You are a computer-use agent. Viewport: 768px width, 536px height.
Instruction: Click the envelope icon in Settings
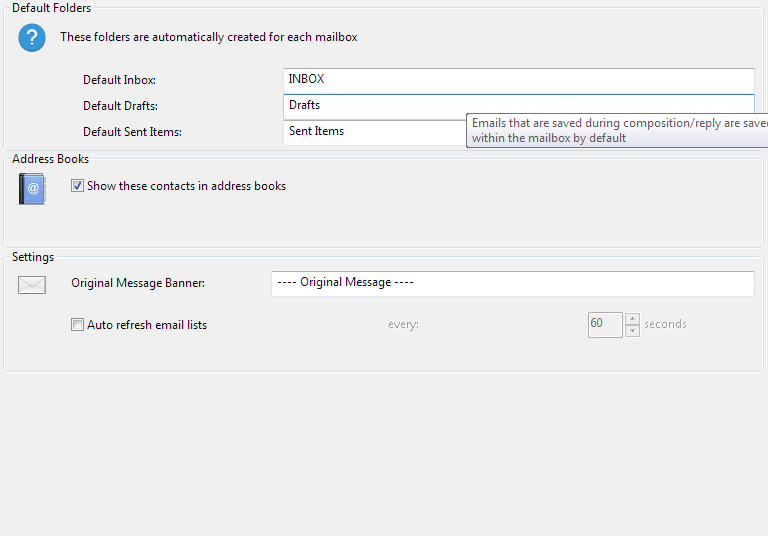tap(32, 285)
